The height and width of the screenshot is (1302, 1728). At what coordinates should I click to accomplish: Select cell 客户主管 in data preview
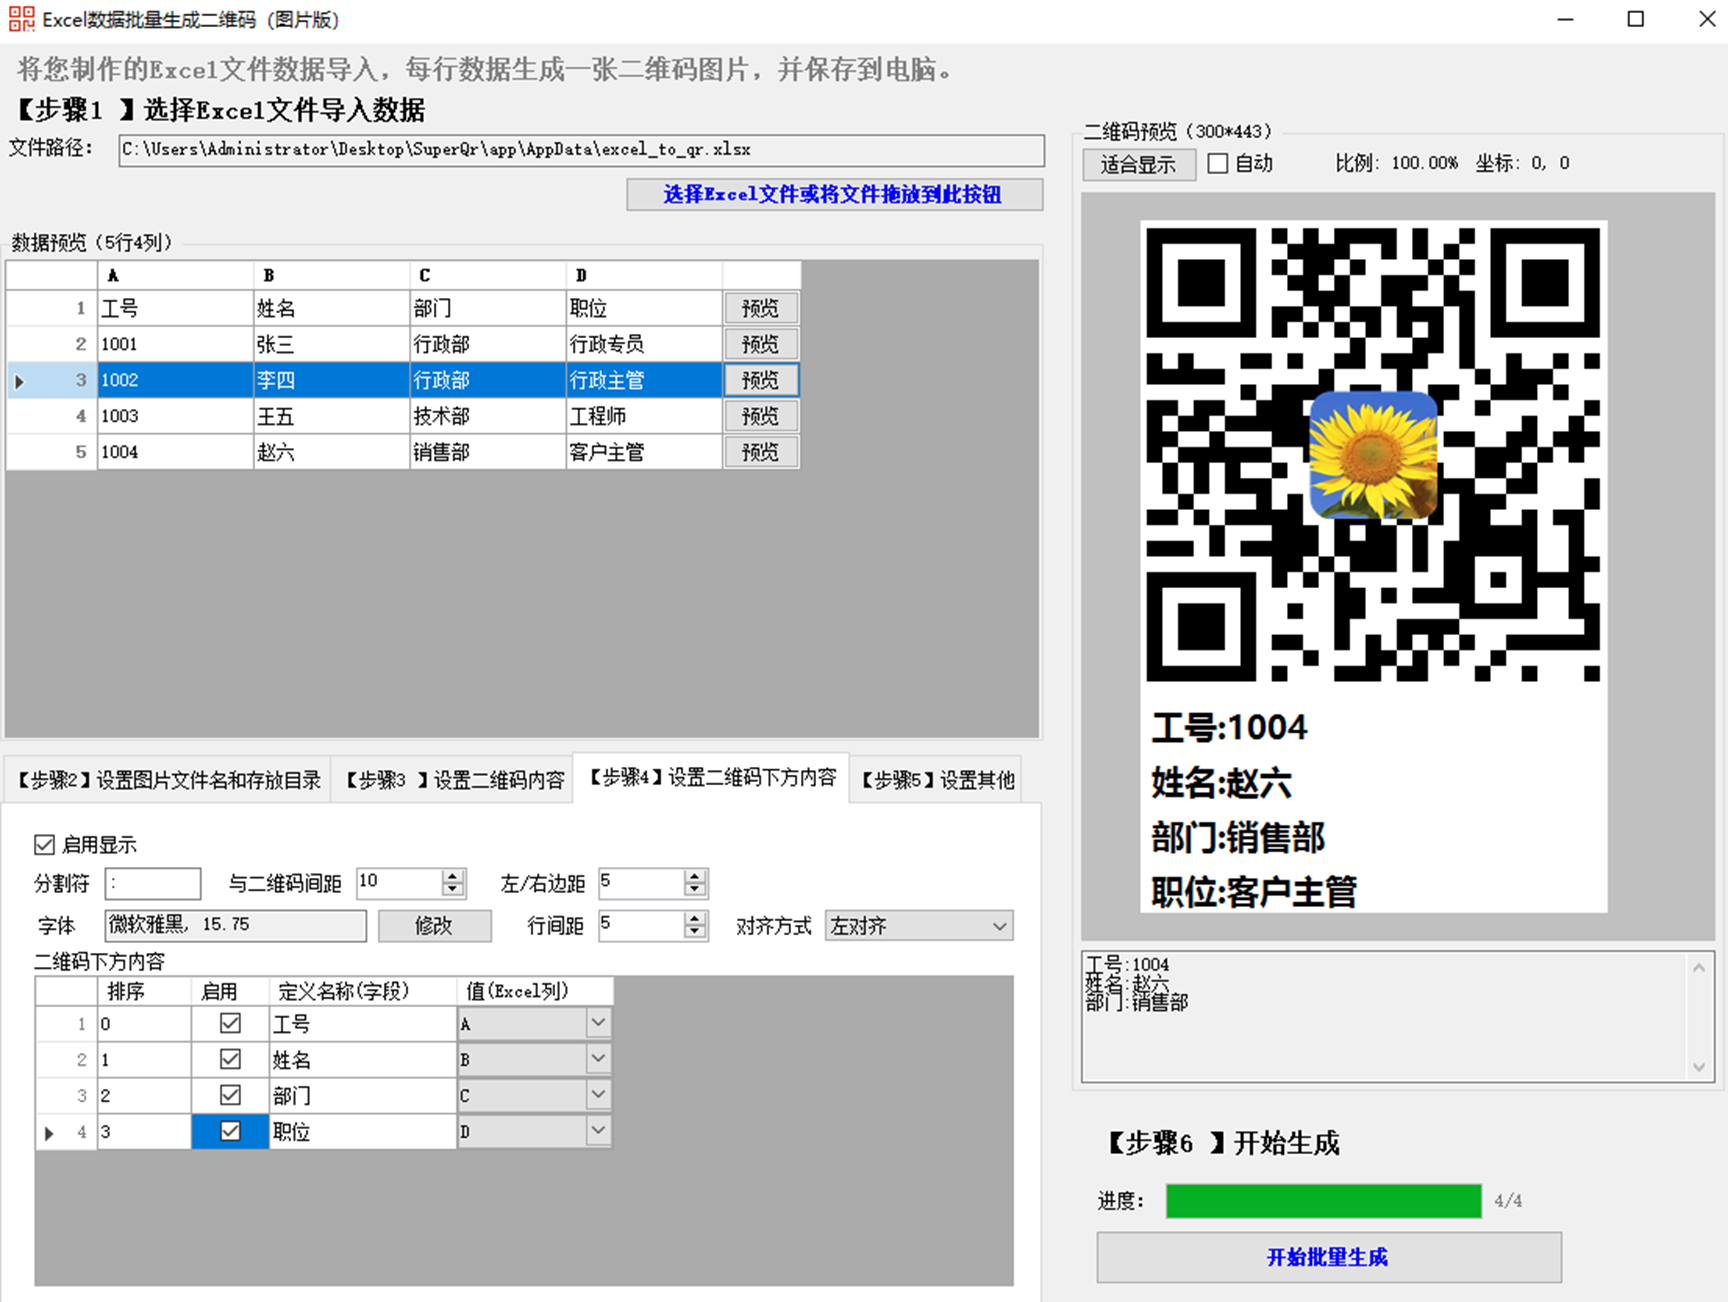pos(643,452)
